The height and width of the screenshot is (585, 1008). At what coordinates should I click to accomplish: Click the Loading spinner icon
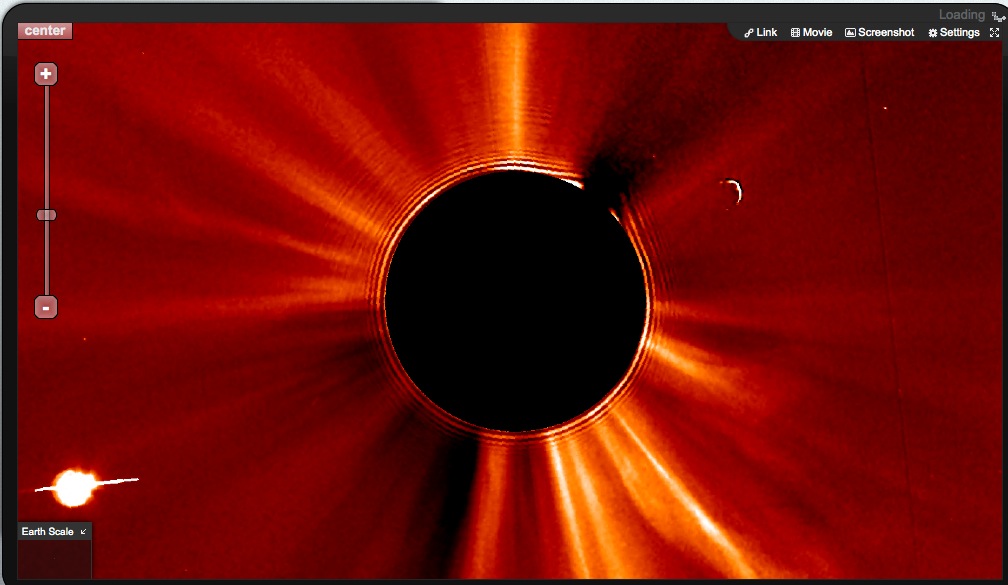click(996, 16)
